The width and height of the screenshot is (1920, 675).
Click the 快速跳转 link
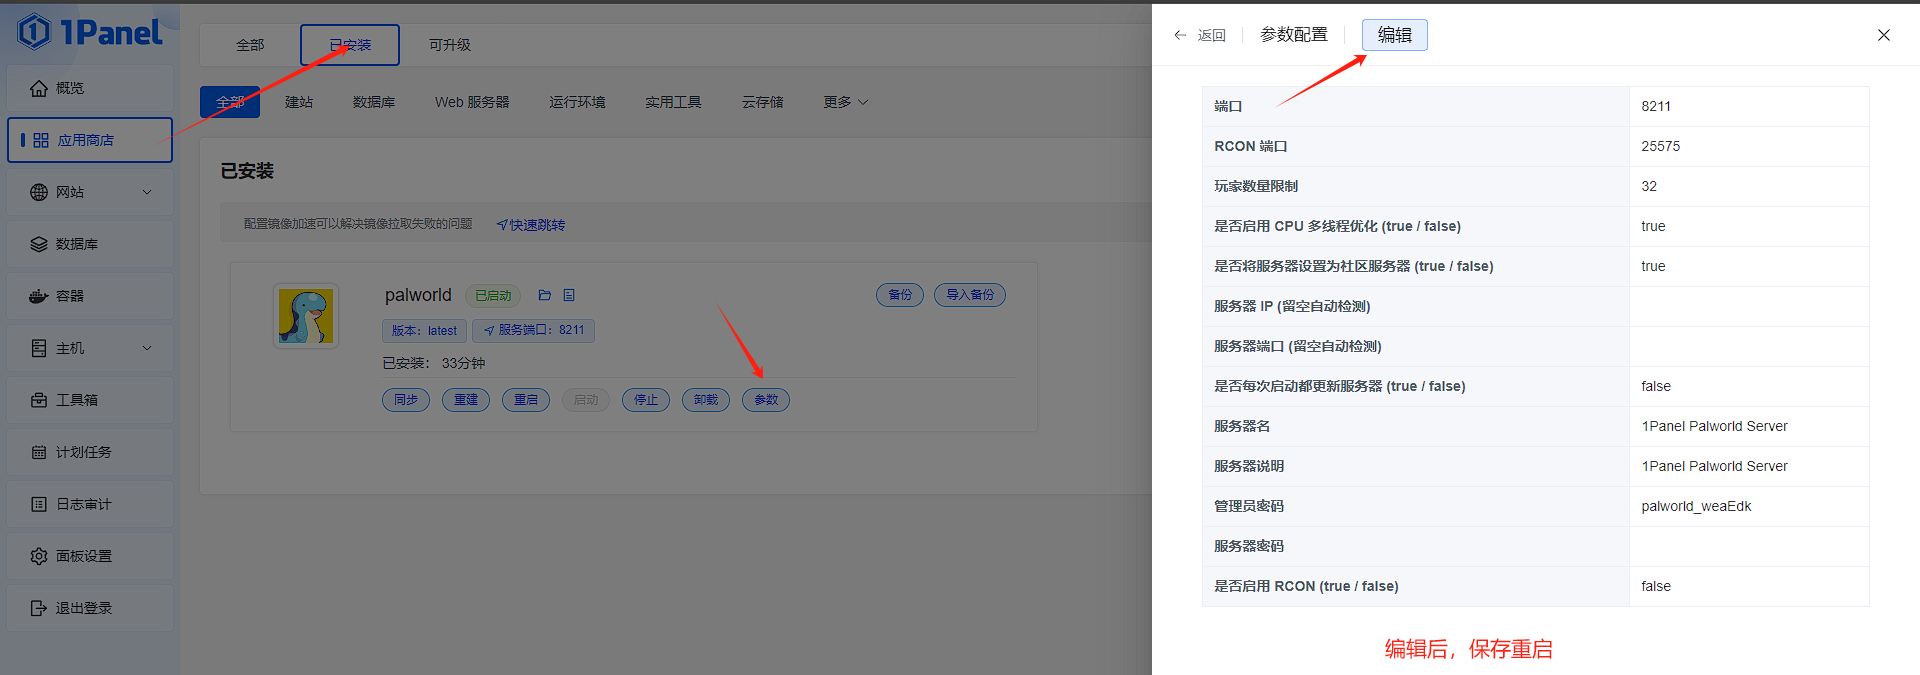click(x=531, y=225)
